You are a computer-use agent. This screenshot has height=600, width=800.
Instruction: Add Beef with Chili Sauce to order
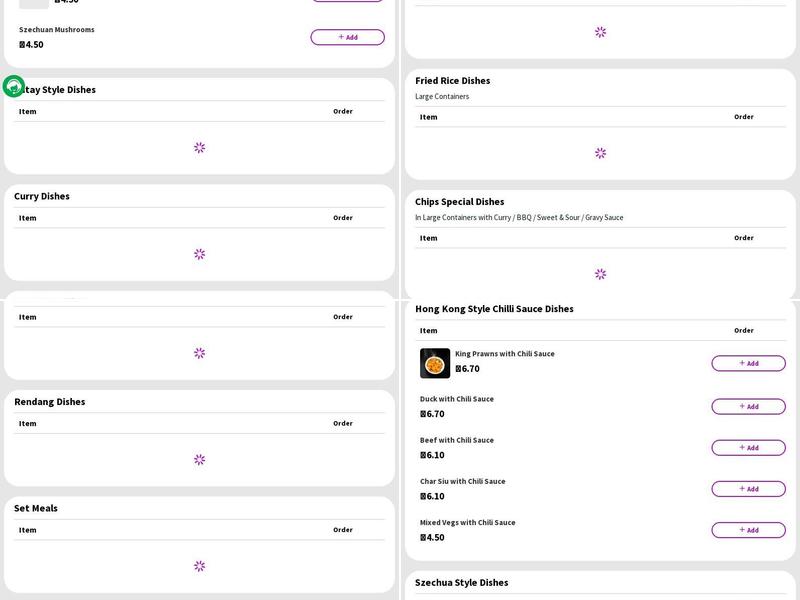pos(748,448)
